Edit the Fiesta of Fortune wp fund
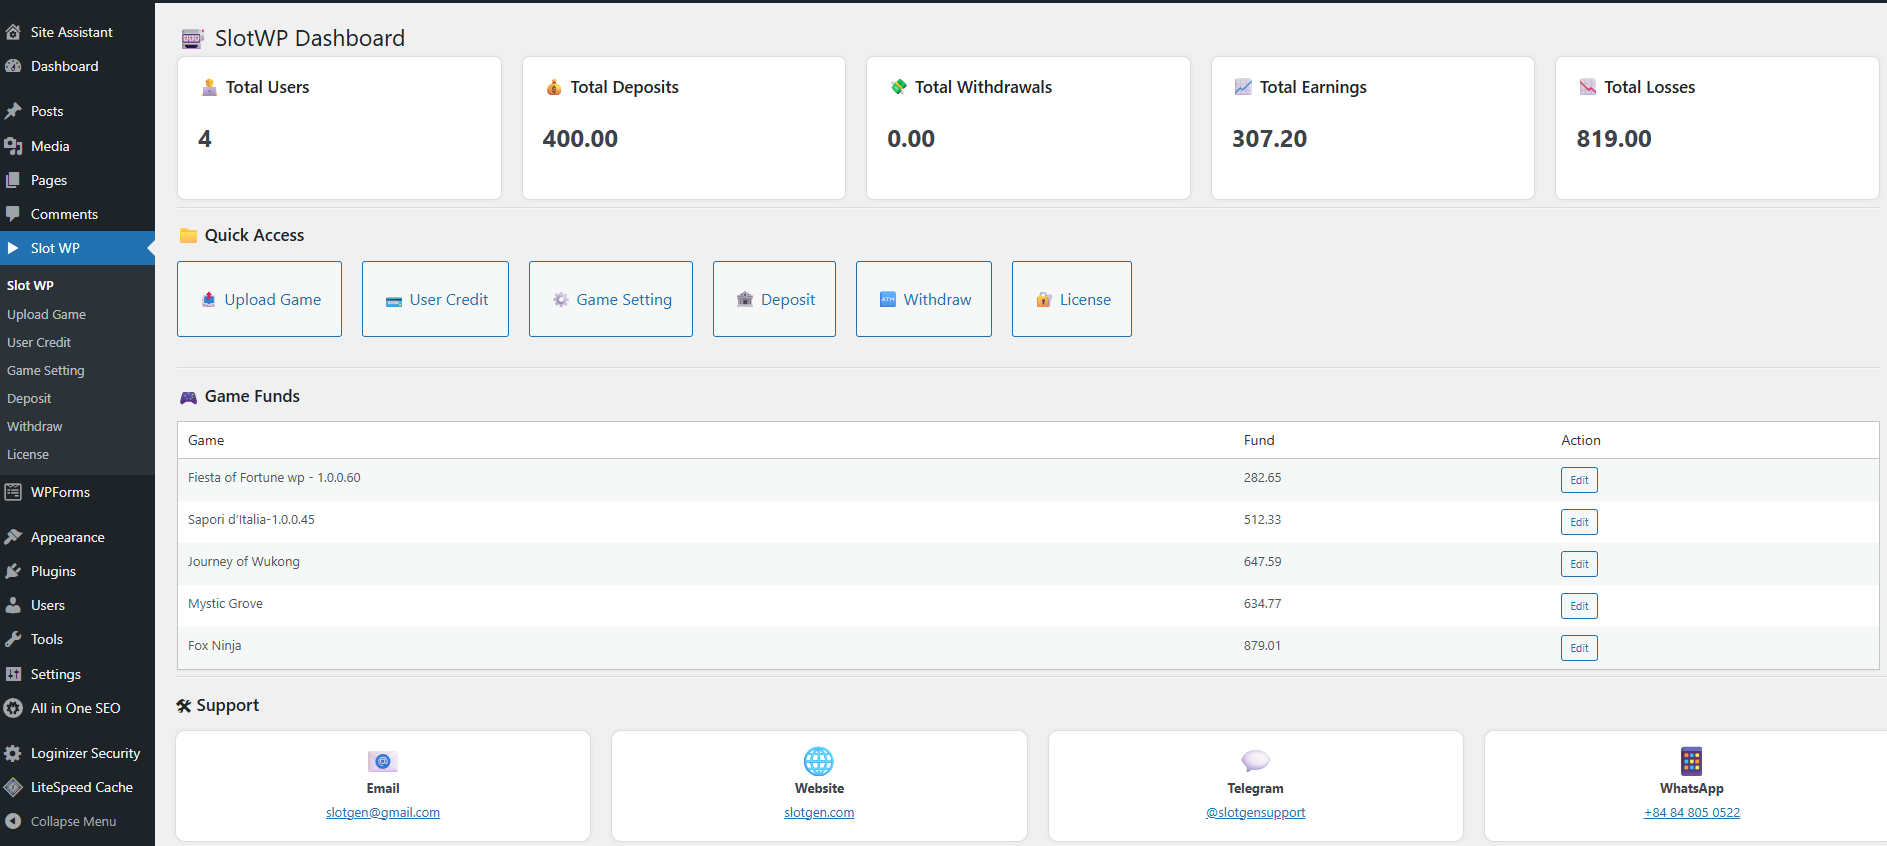 1579,480
